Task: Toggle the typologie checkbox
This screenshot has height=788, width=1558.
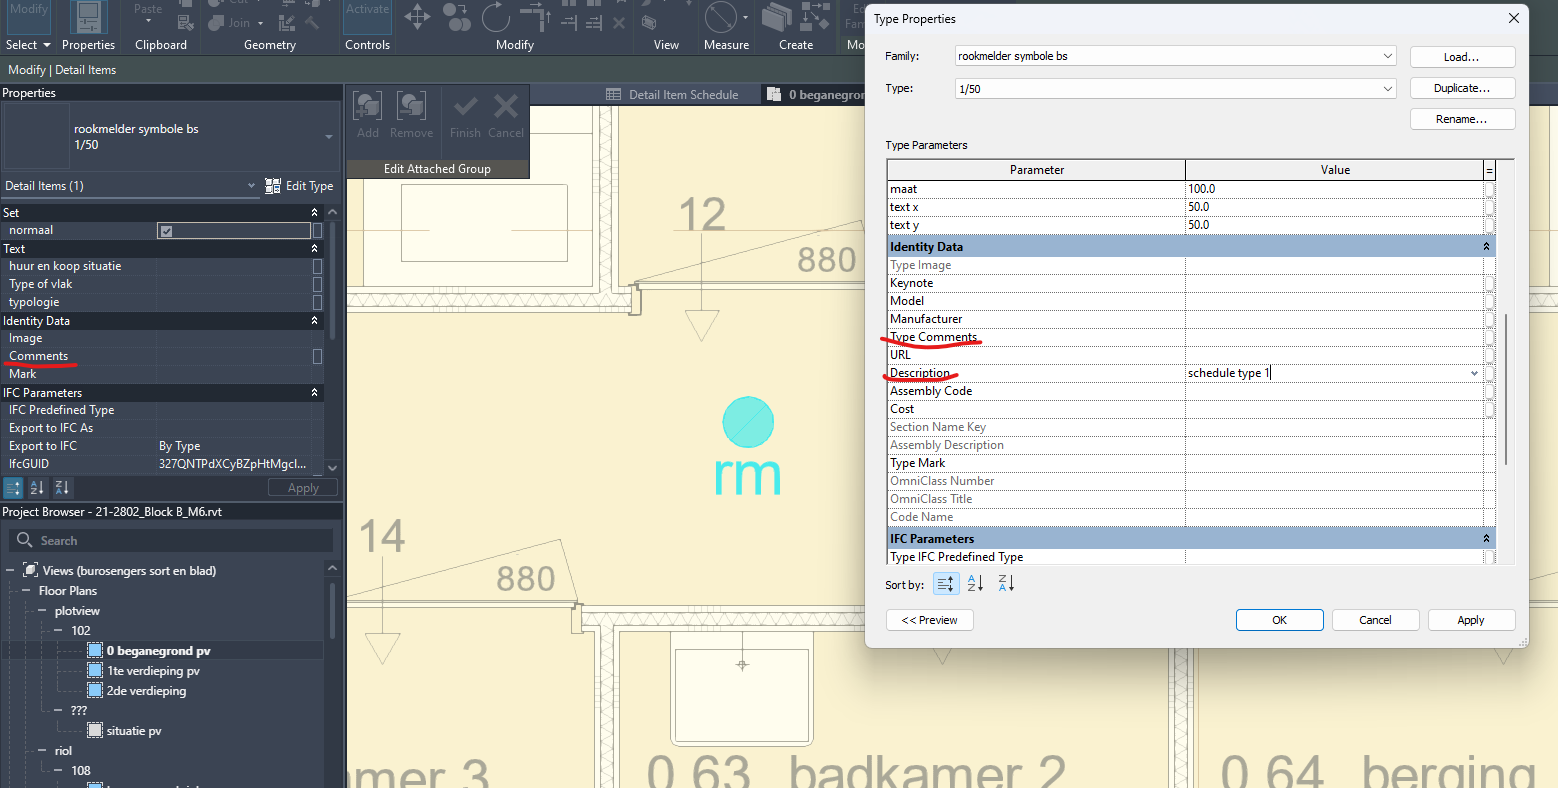Action: pos(317,302)
